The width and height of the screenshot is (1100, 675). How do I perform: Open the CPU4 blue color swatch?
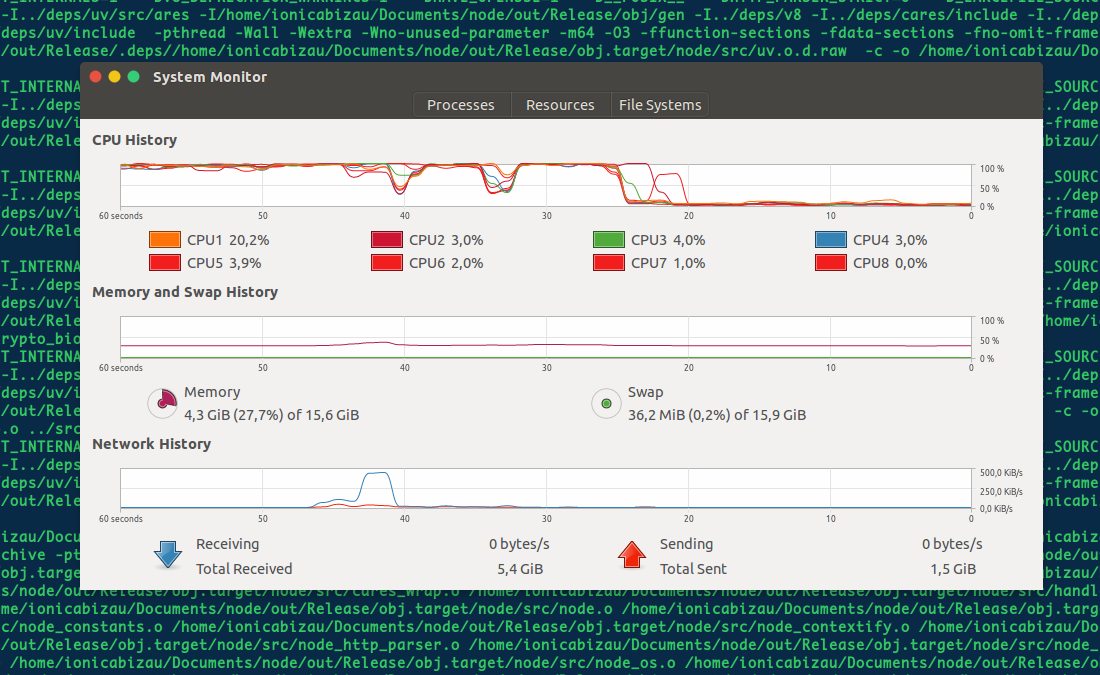pos(830,240)
